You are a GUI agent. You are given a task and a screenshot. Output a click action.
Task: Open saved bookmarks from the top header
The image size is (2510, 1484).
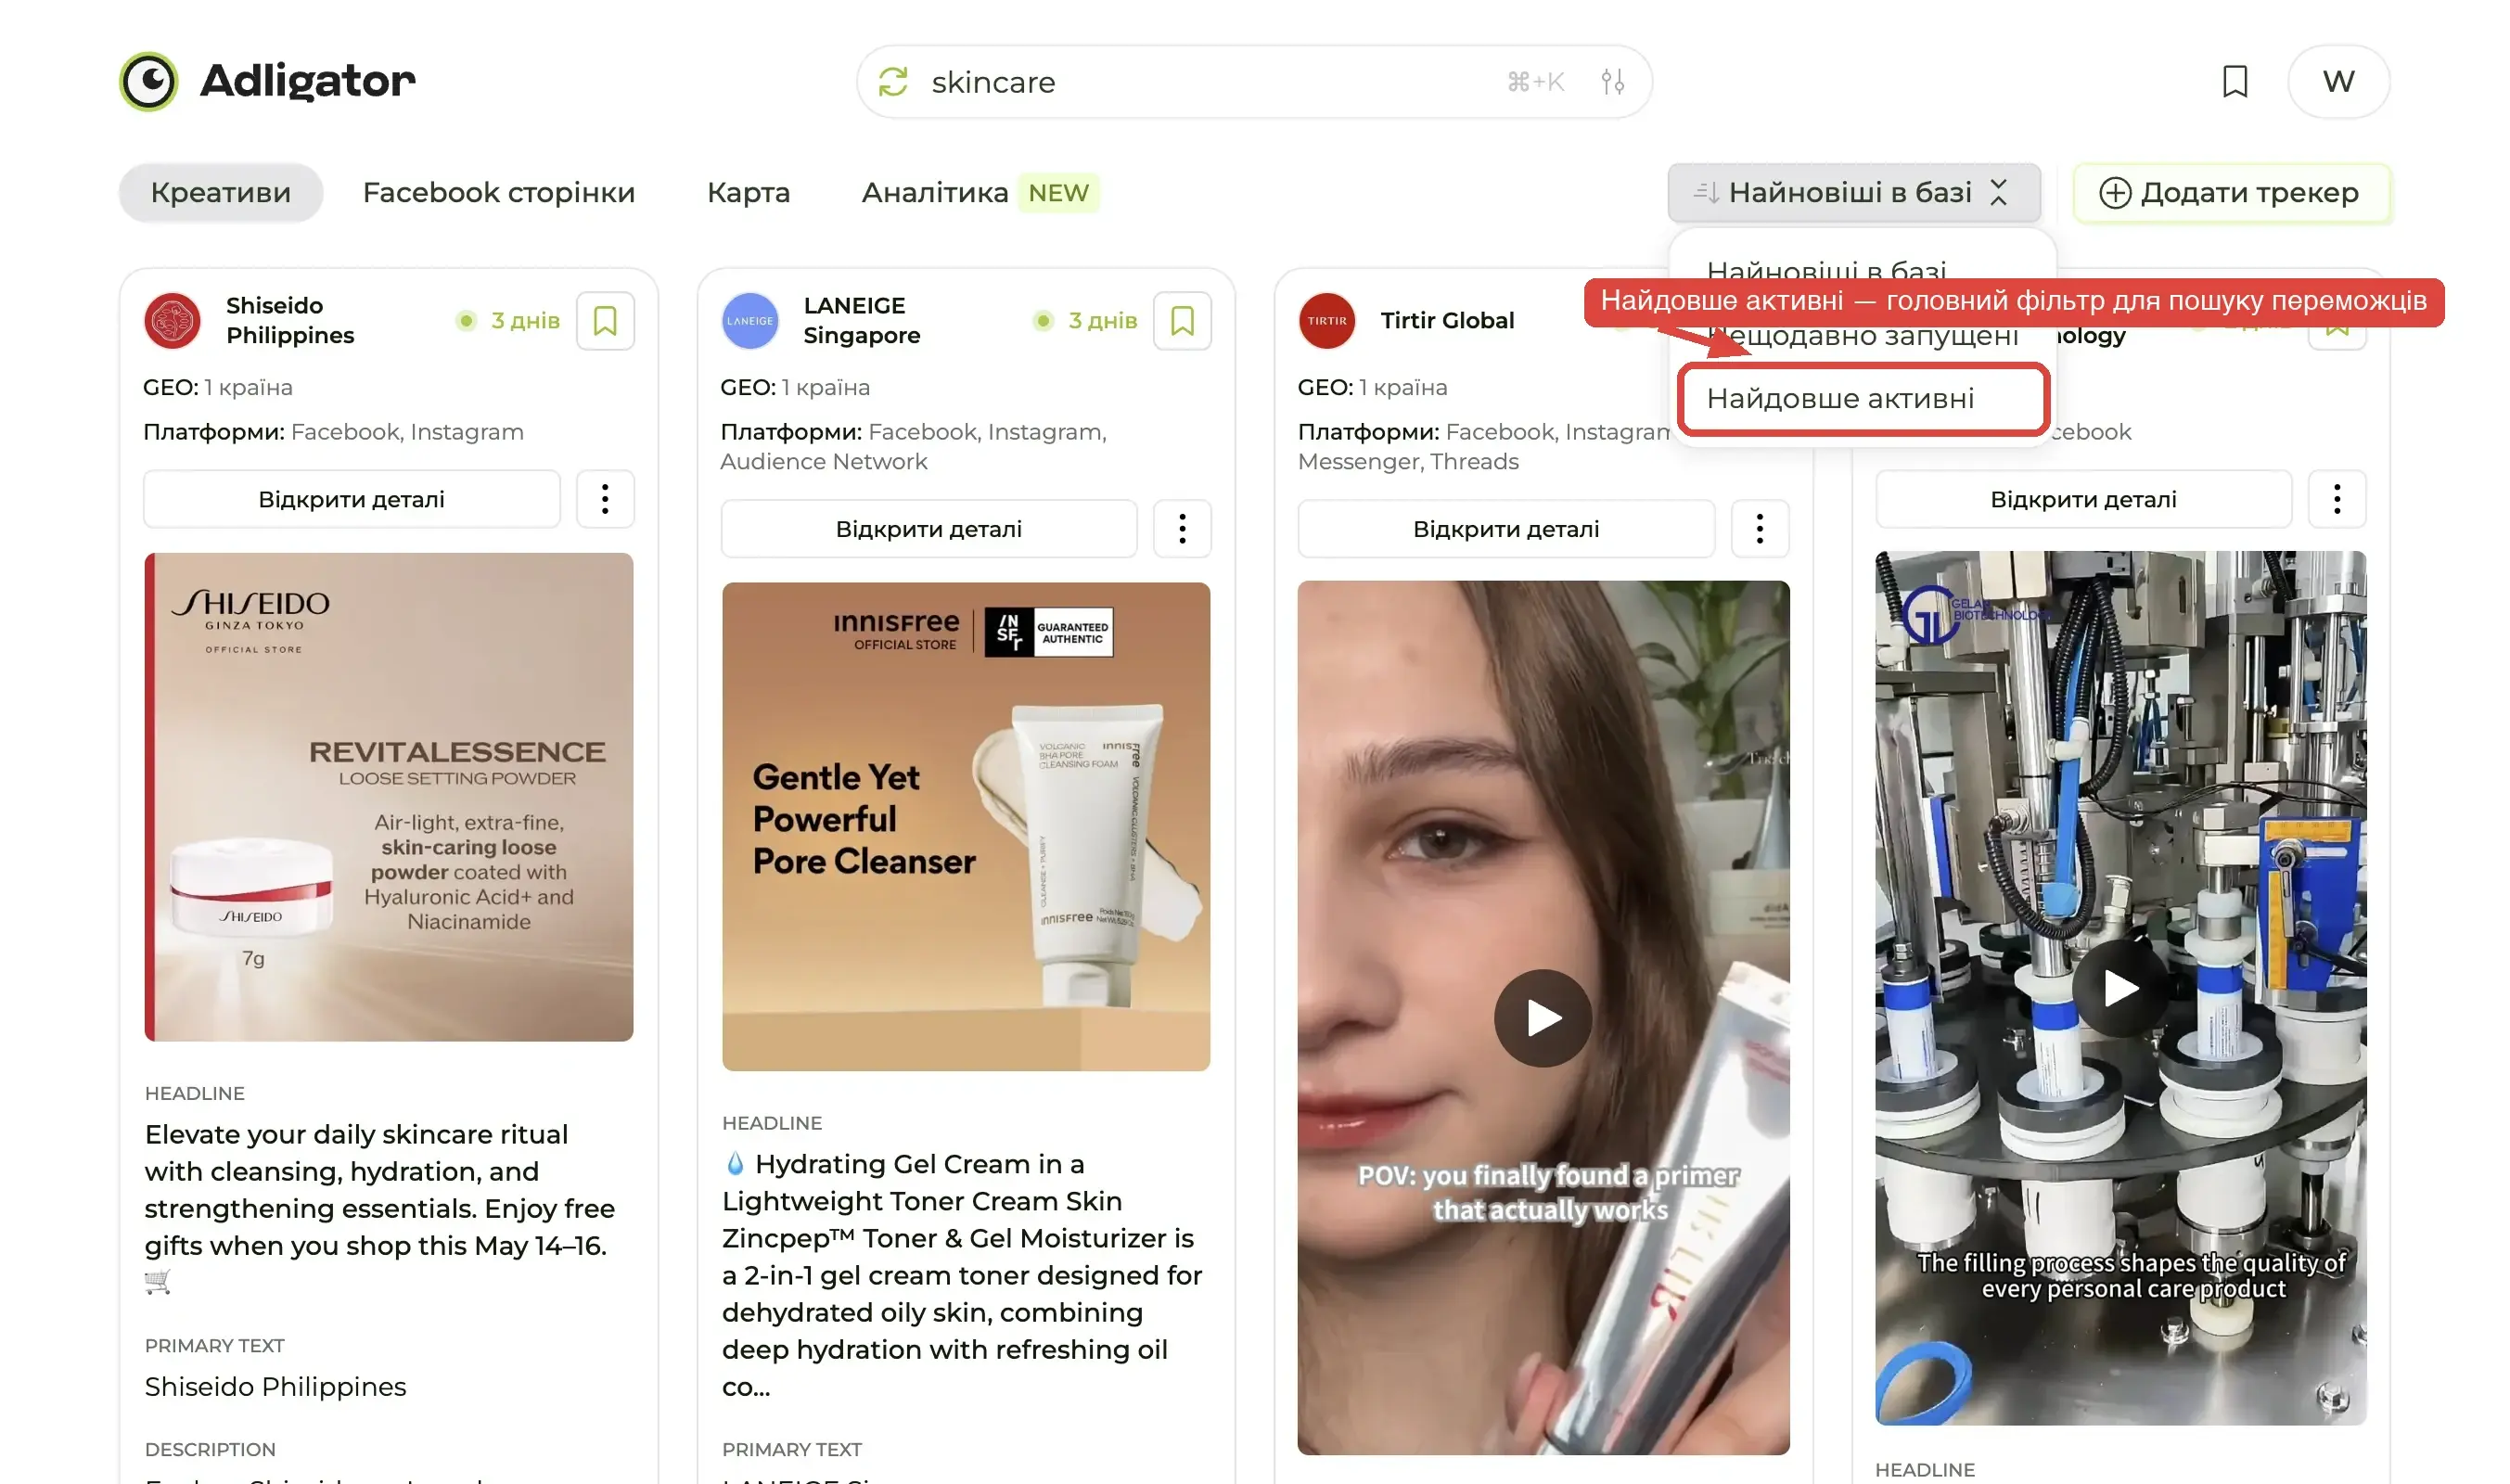coord(2234,82)
